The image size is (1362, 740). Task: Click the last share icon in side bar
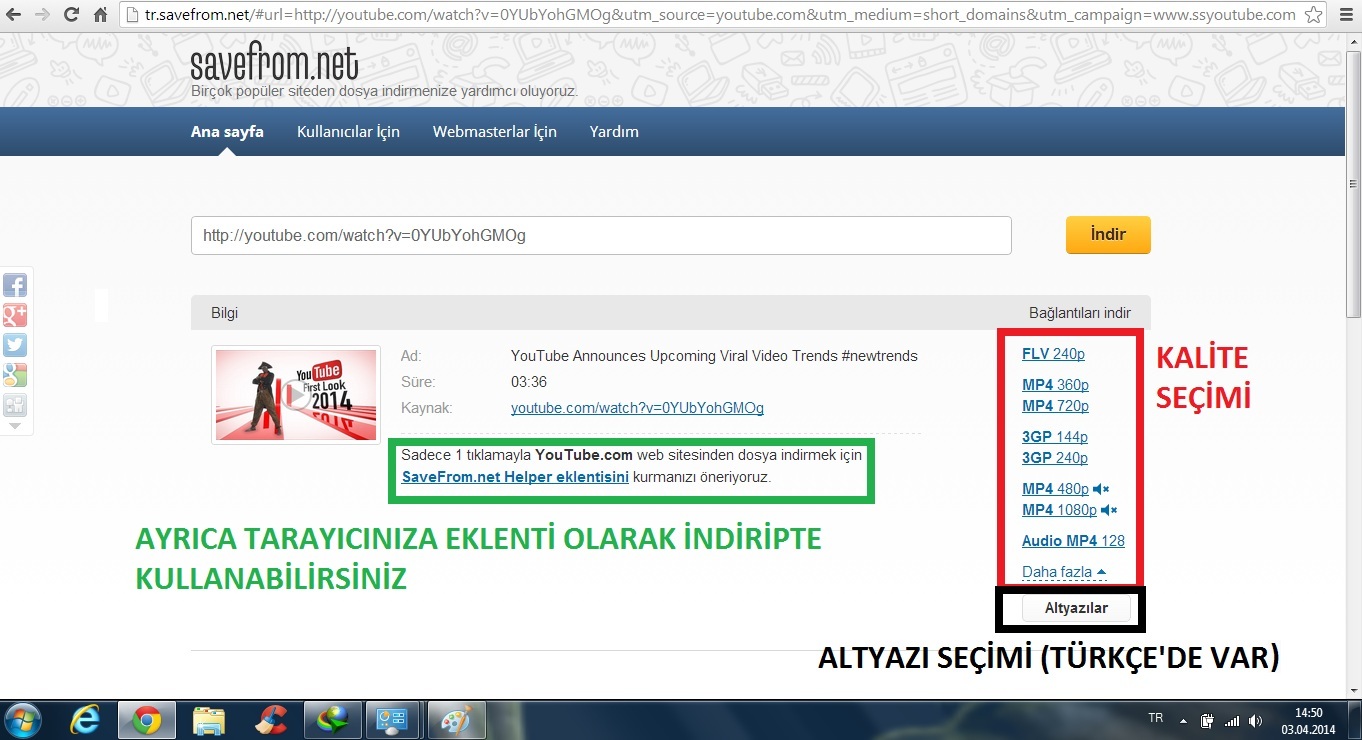click(15, 405)
